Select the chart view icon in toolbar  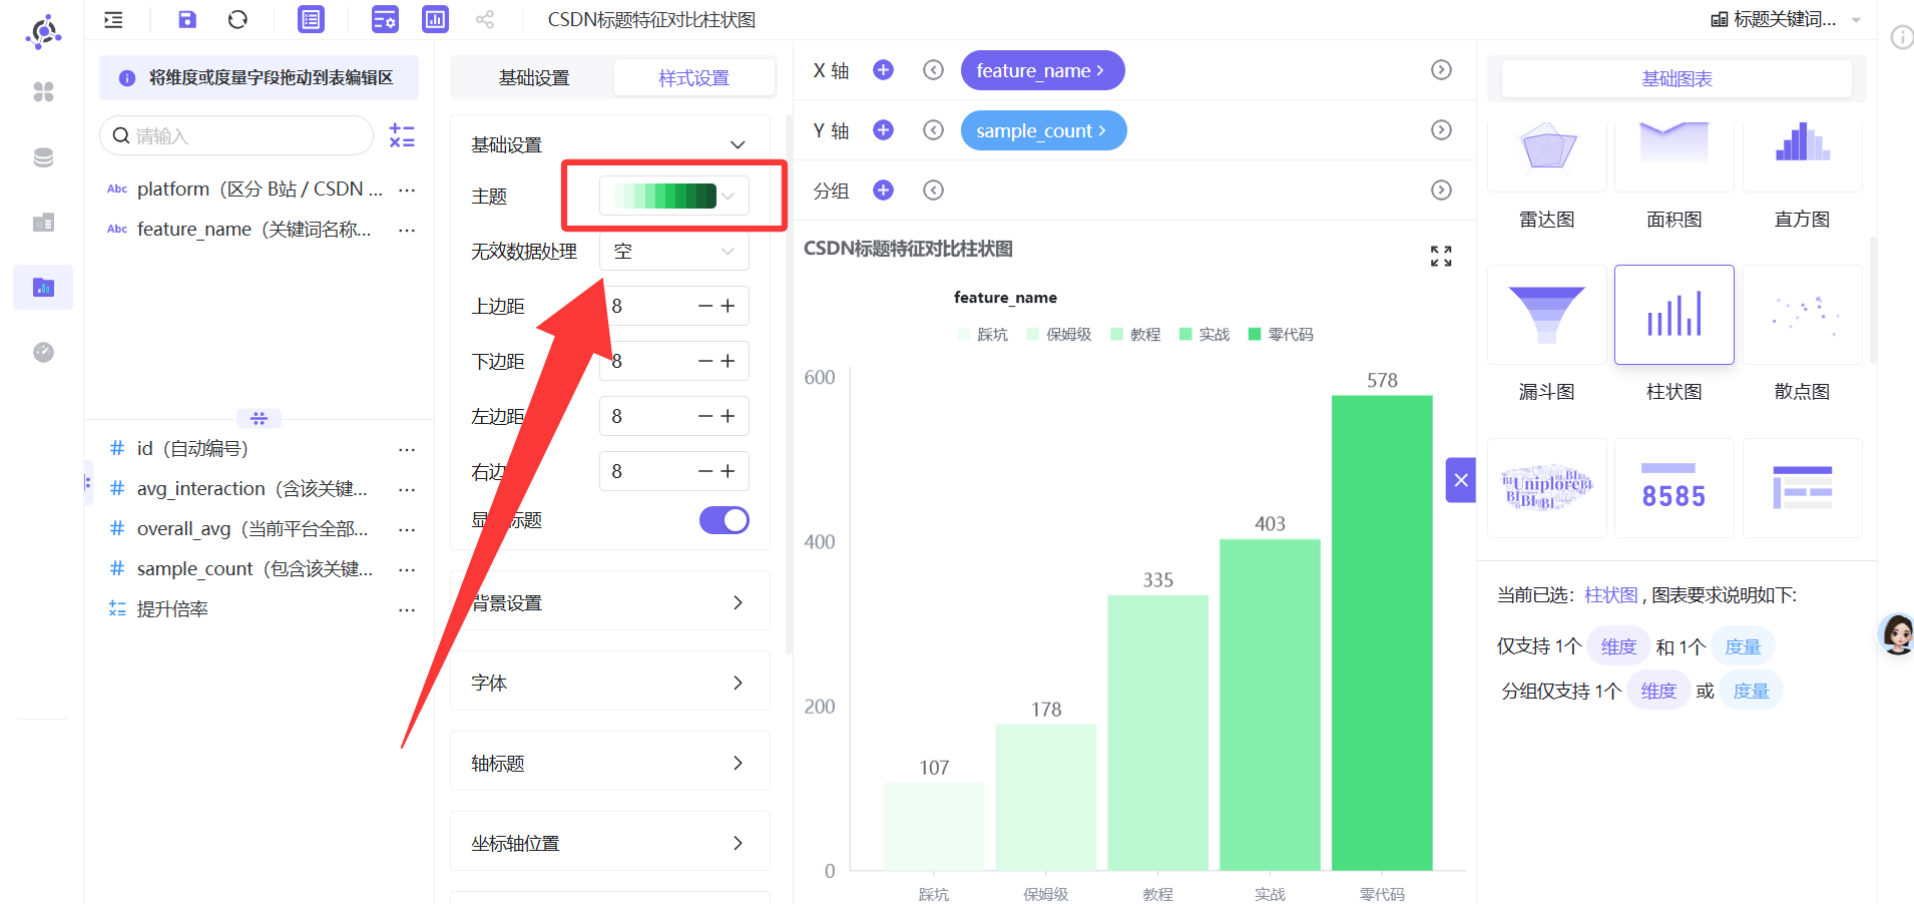coord(435,19)
